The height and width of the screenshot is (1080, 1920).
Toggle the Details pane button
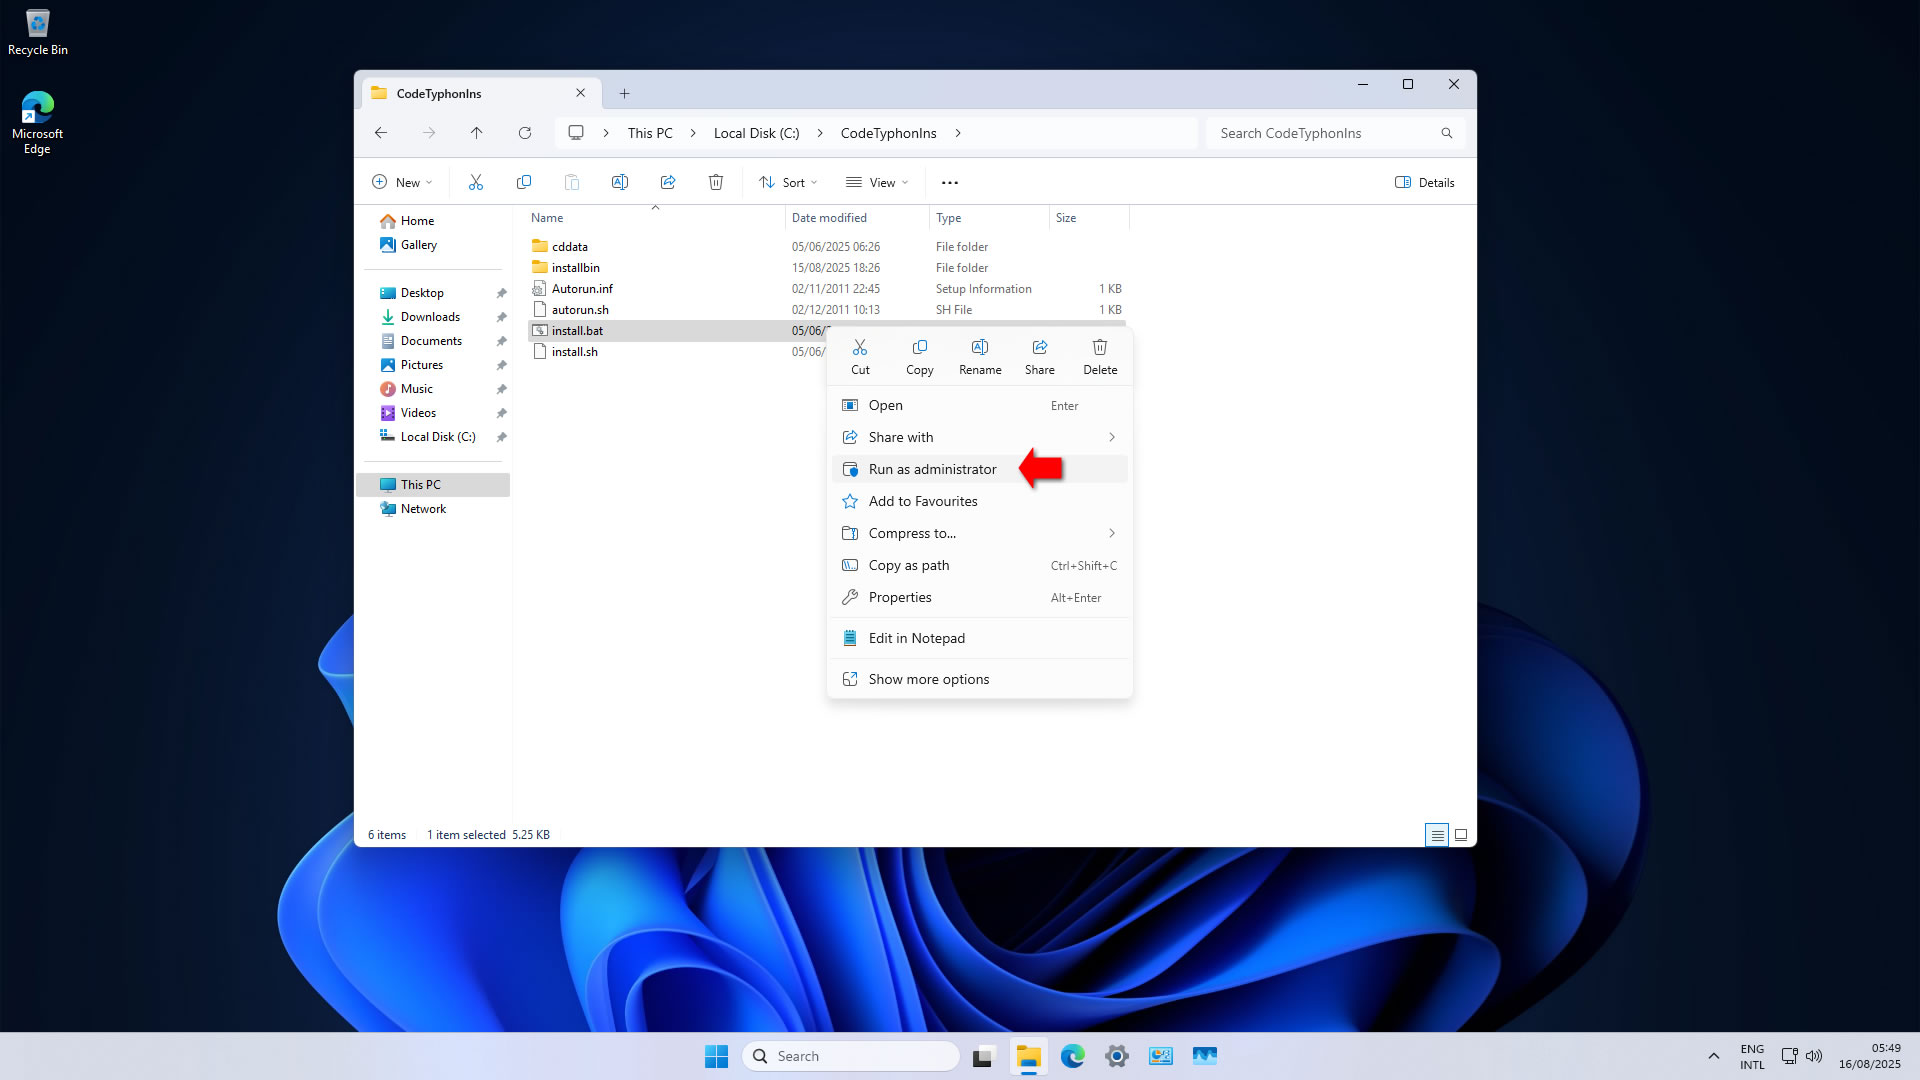1425,182
